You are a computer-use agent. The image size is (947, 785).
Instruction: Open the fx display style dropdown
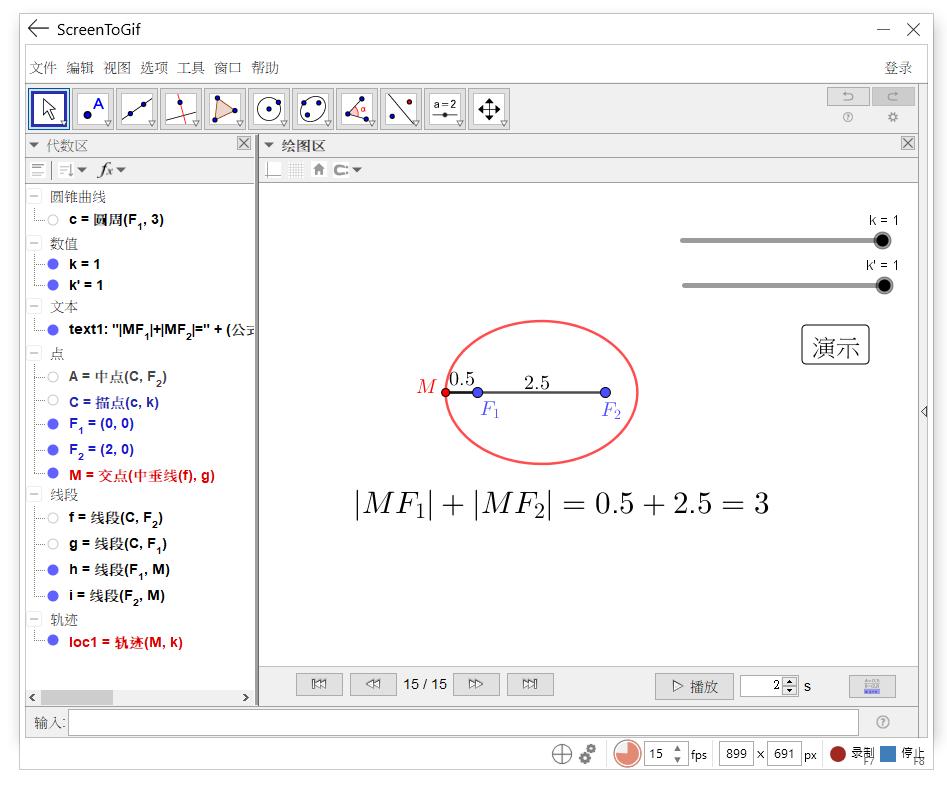pyautogui.click(x=111, y=170)
